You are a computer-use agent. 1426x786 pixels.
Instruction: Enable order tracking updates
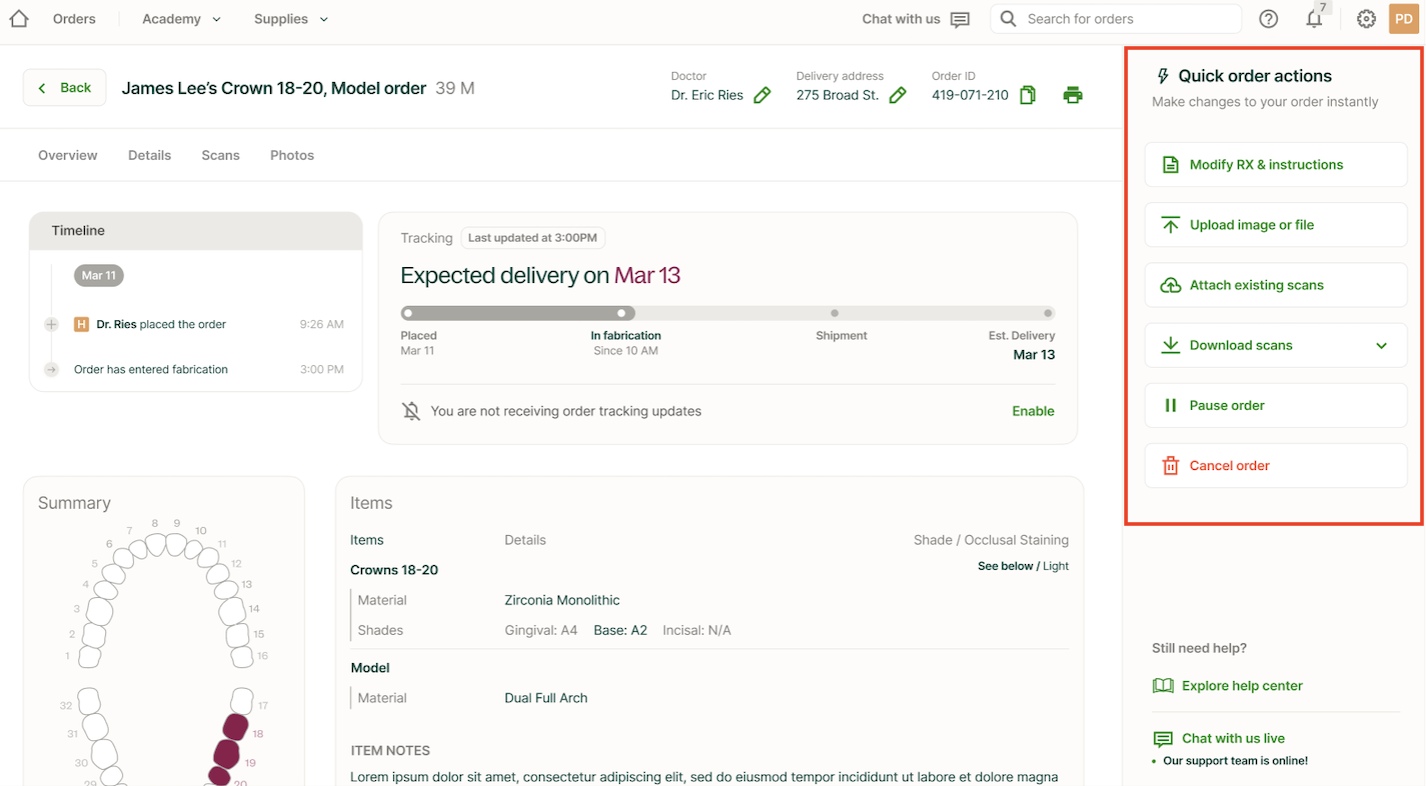(x=1032, y=411)
